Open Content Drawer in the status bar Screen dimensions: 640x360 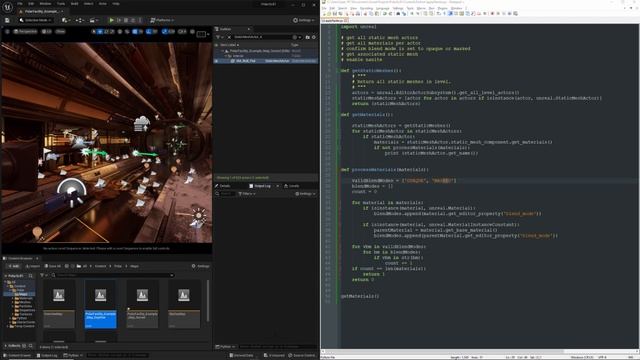pyautogui.click(x=18, y=356)
